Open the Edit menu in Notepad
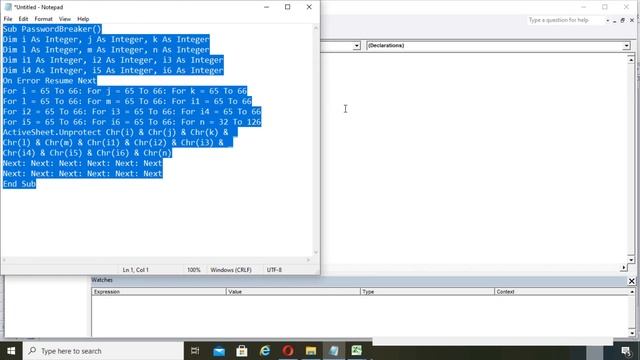The height and width of the screenshot is (360, 640). pos(23,19)
